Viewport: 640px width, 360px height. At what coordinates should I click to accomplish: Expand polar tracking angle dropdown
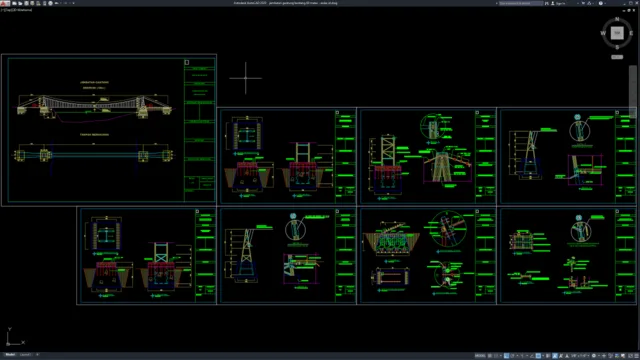coord(517,356)
